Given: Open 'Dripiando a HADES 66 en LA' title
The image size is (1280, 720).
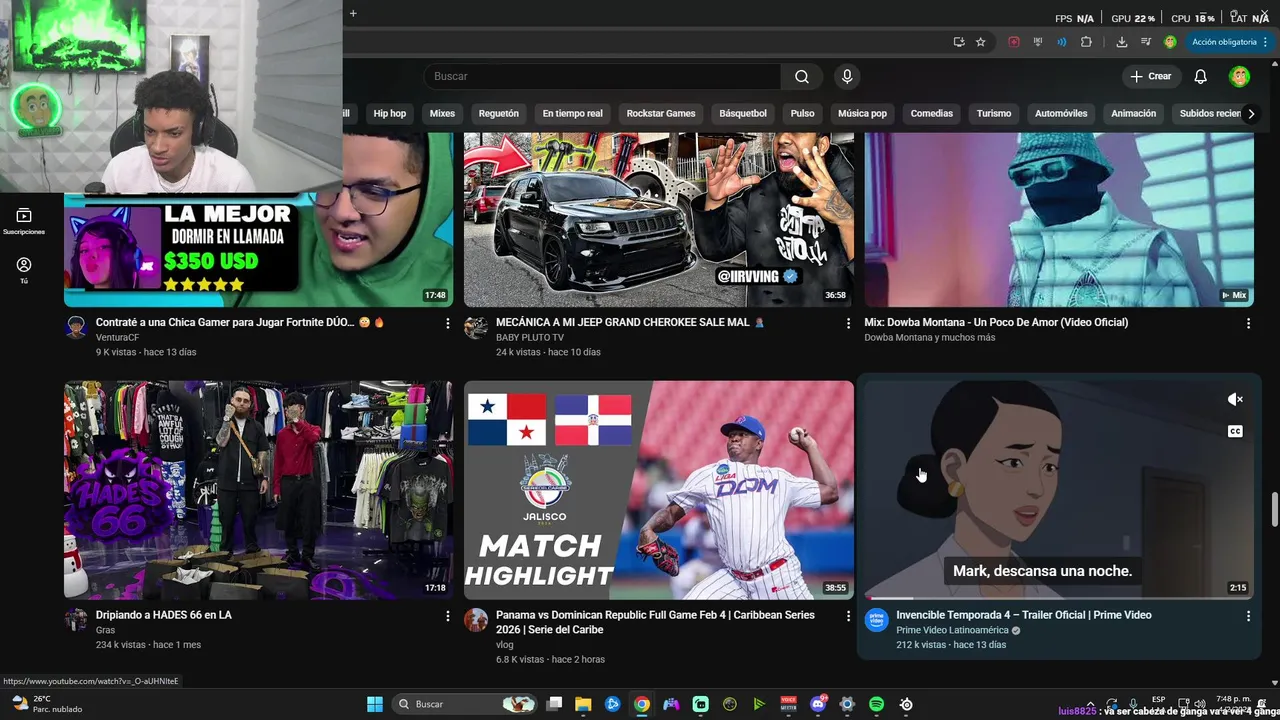Looking at the screenshot, I should click(164, 615).
